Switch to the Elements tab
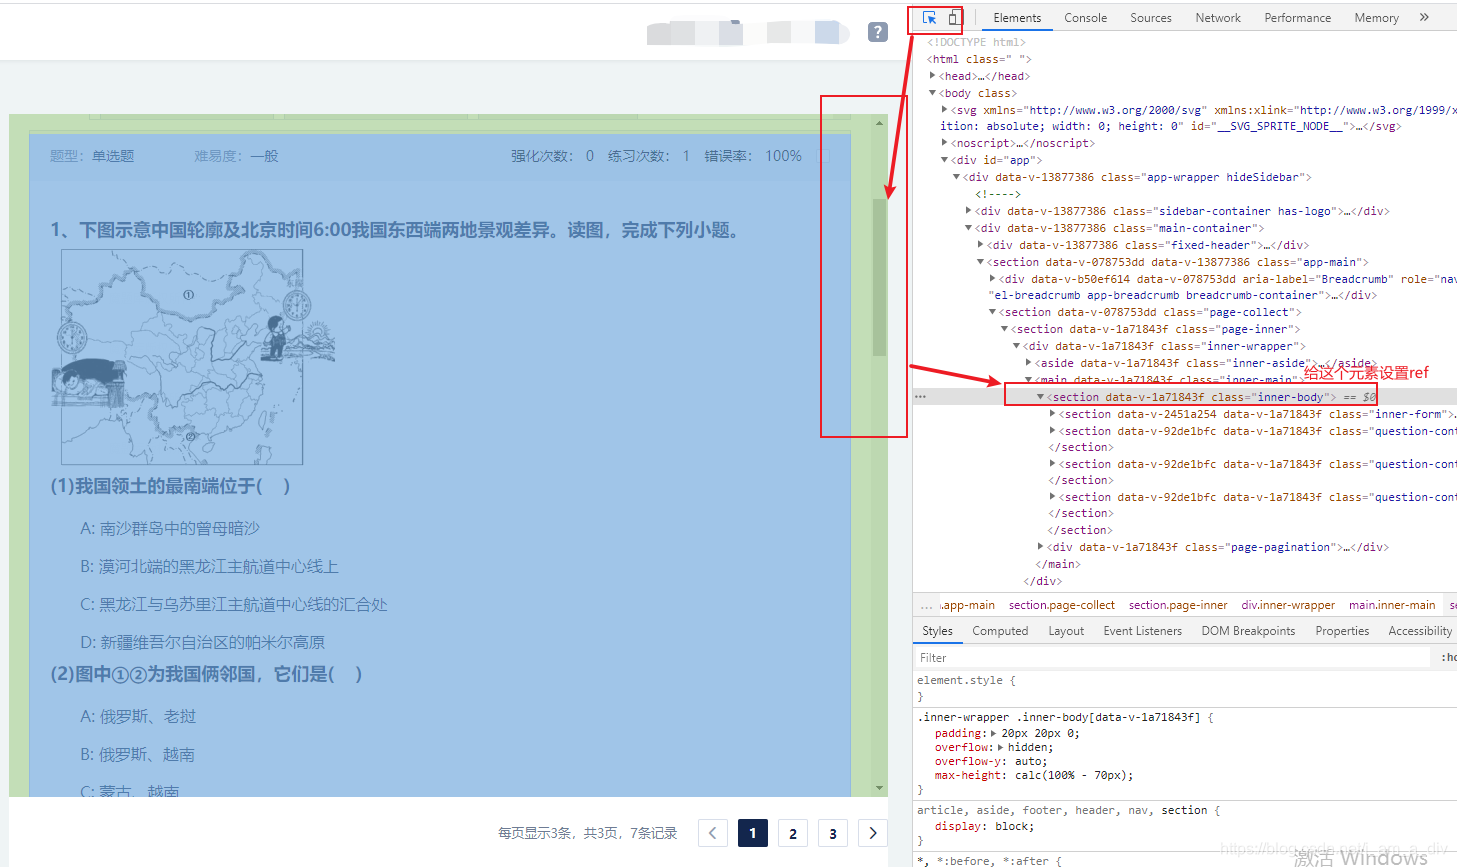The image size is (1457, 867). point(1017,18)
